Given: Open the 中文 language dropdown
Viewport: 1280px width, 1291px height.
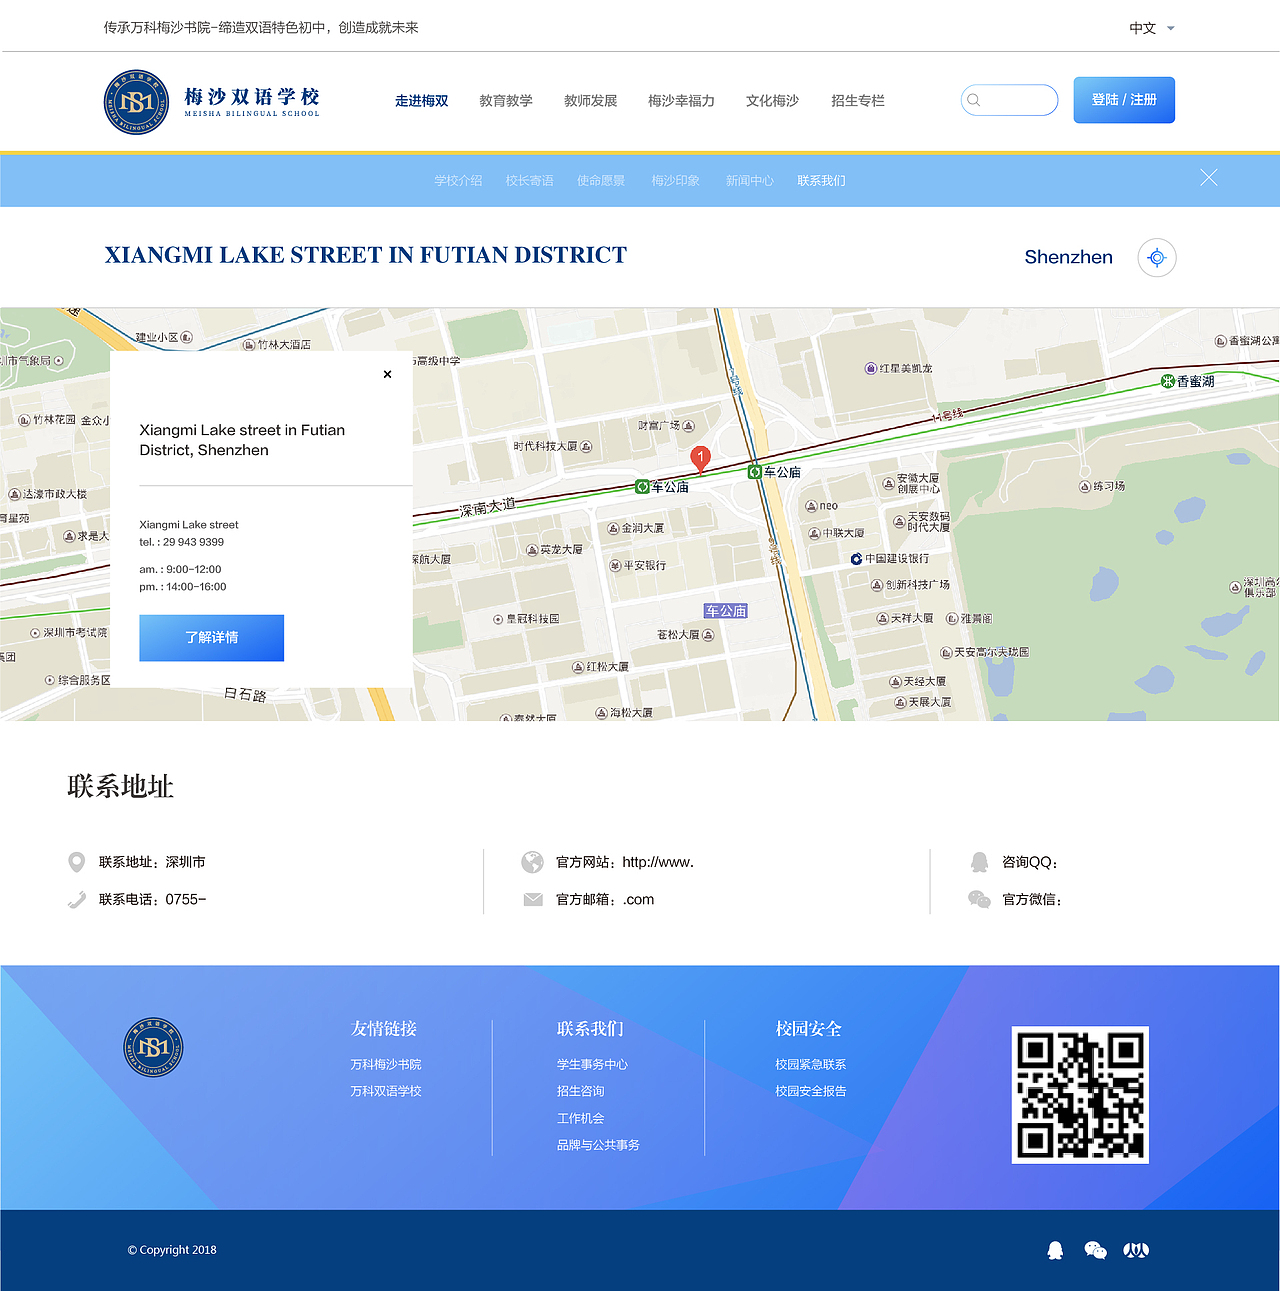Looking at the screenshot, I should tap(1150, 28).
